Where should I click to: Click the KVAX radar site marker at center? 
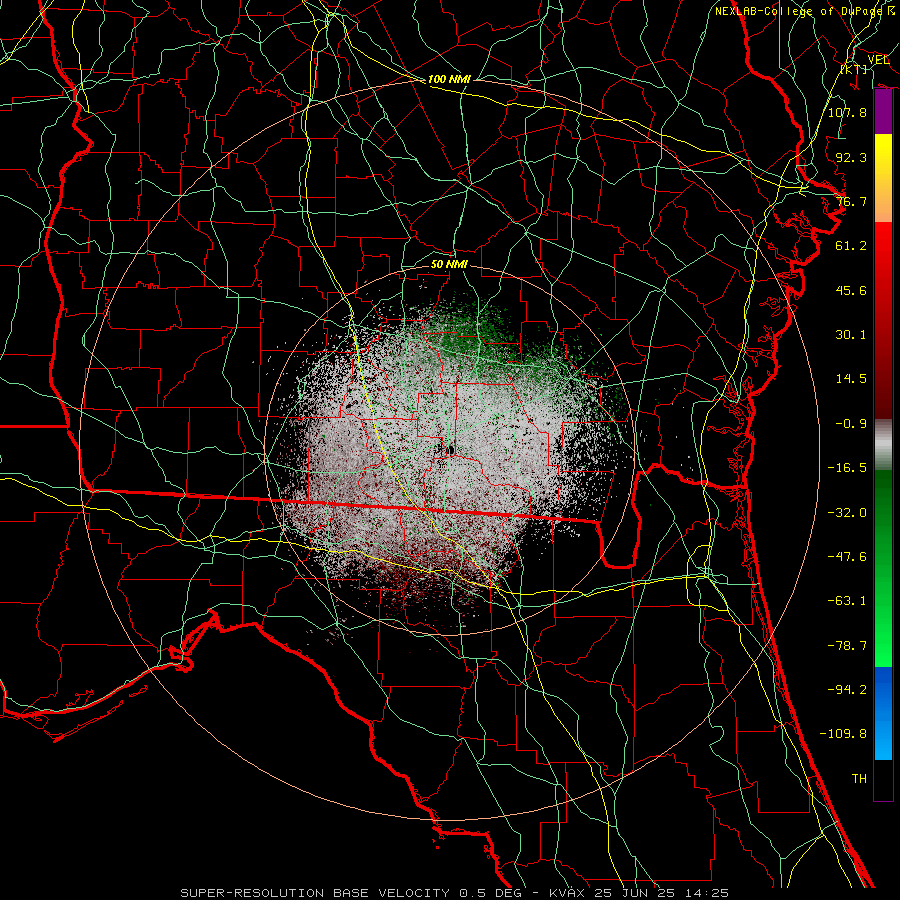tap(450, 451)
